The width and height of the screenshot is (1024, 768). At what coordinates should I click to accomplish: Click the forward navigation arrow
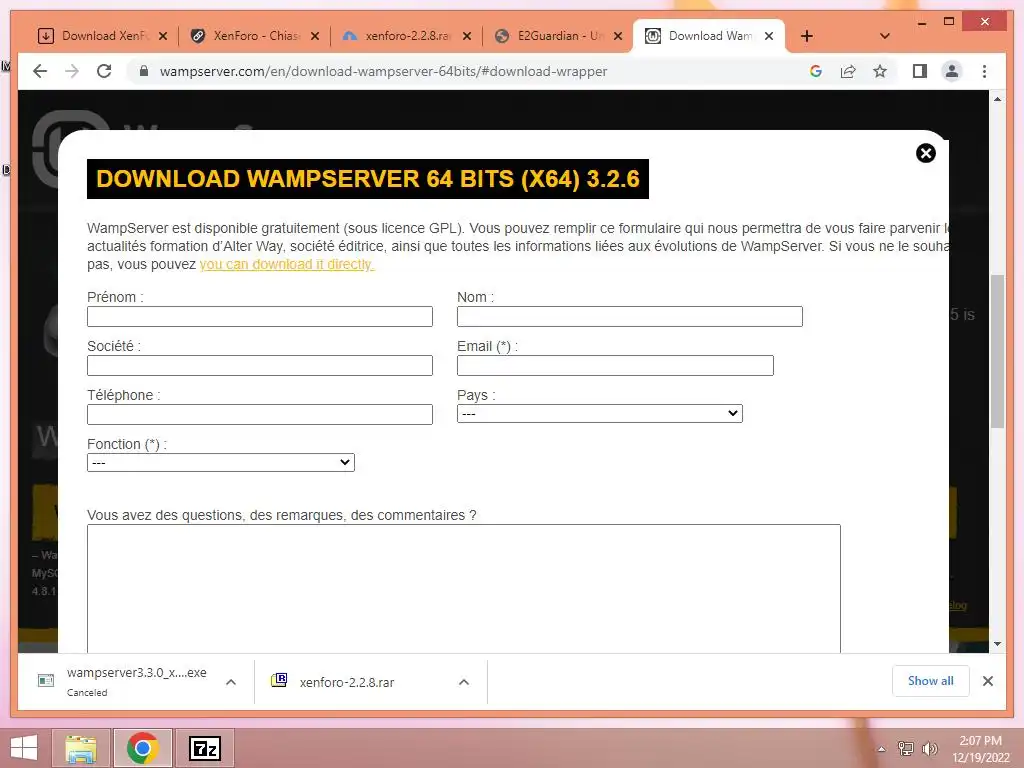72,71
